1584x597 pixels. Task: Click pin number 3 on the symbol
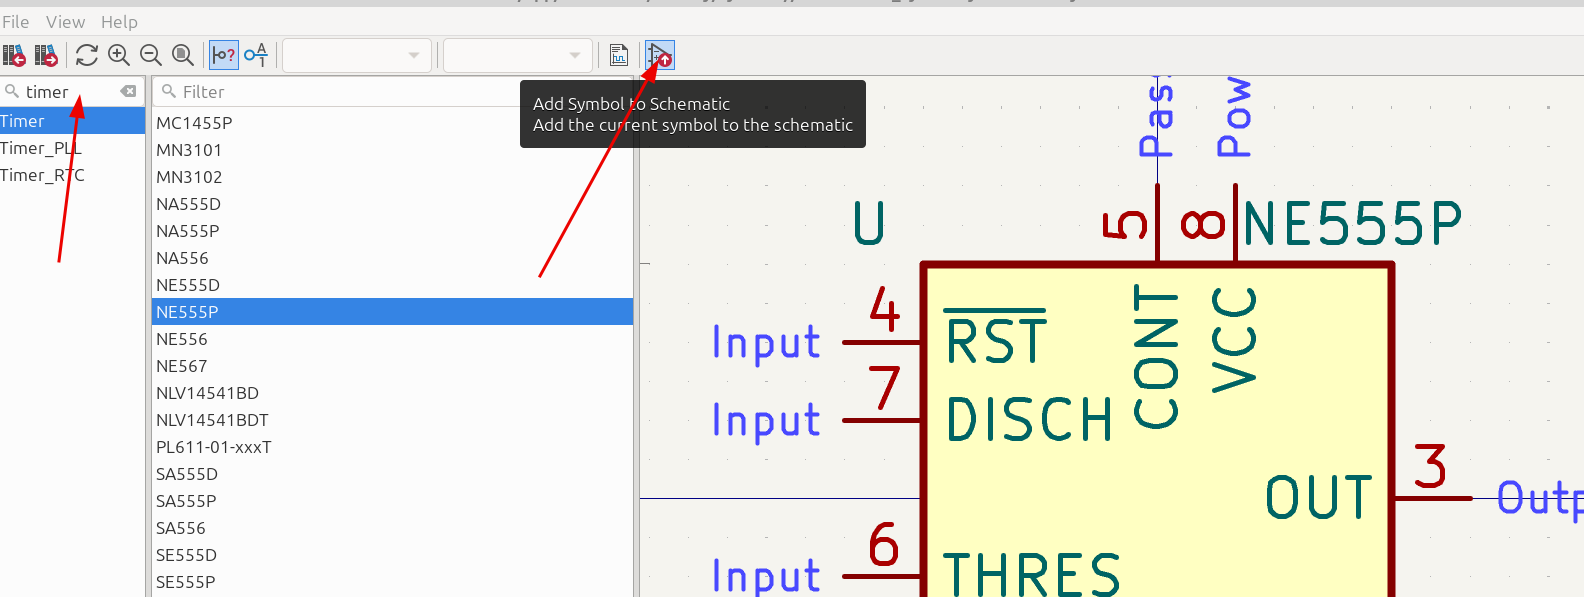(1431, 466)
